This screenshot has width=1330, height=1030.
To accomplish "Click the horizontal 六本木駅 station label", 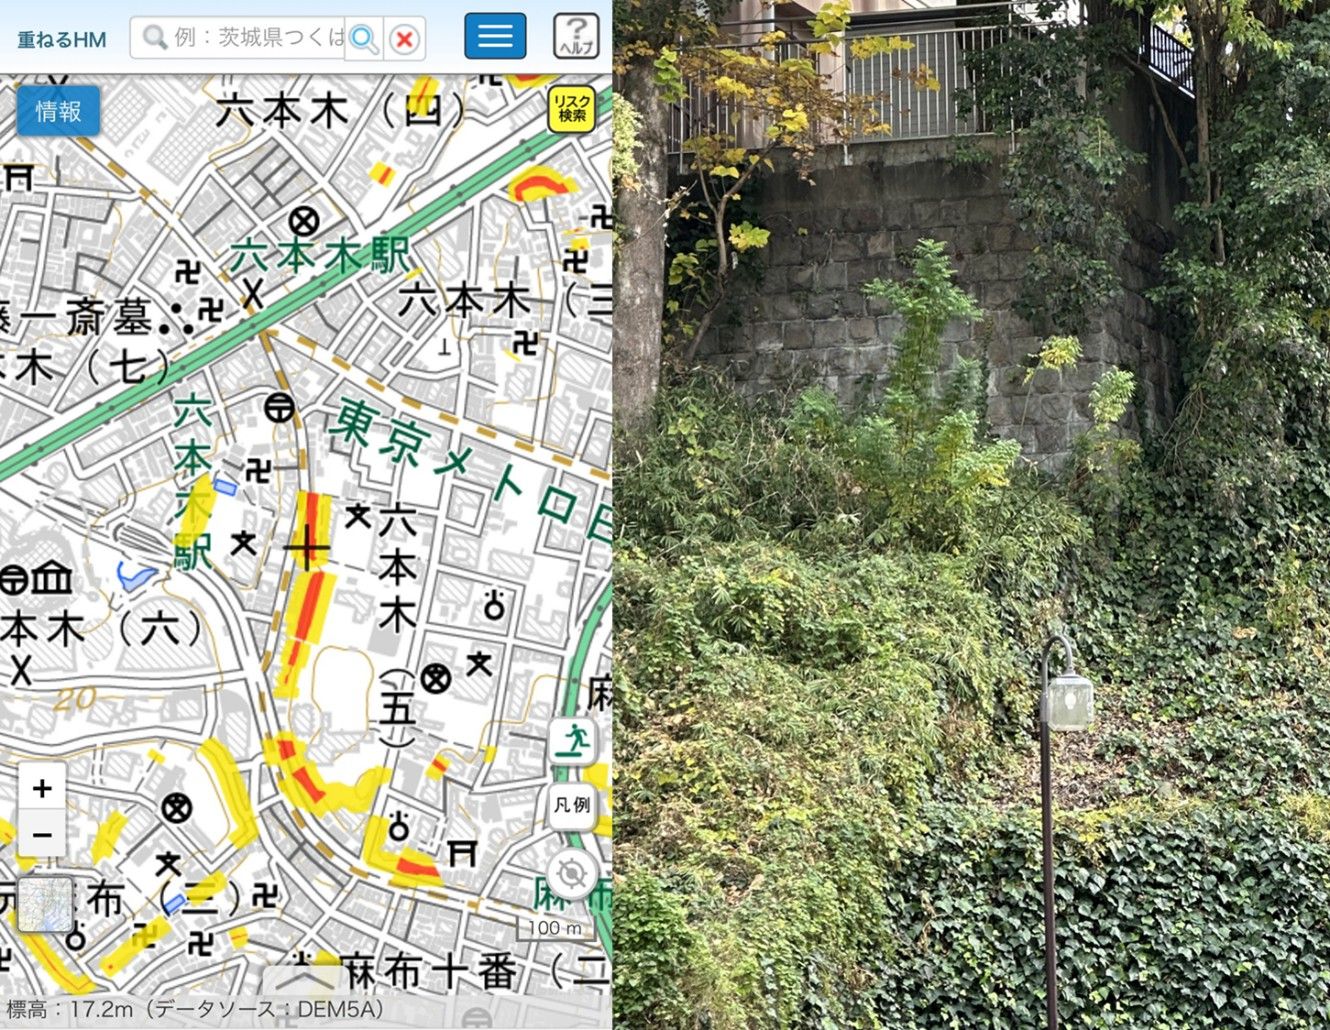I will pyautogui.click(x=320, y=256).
